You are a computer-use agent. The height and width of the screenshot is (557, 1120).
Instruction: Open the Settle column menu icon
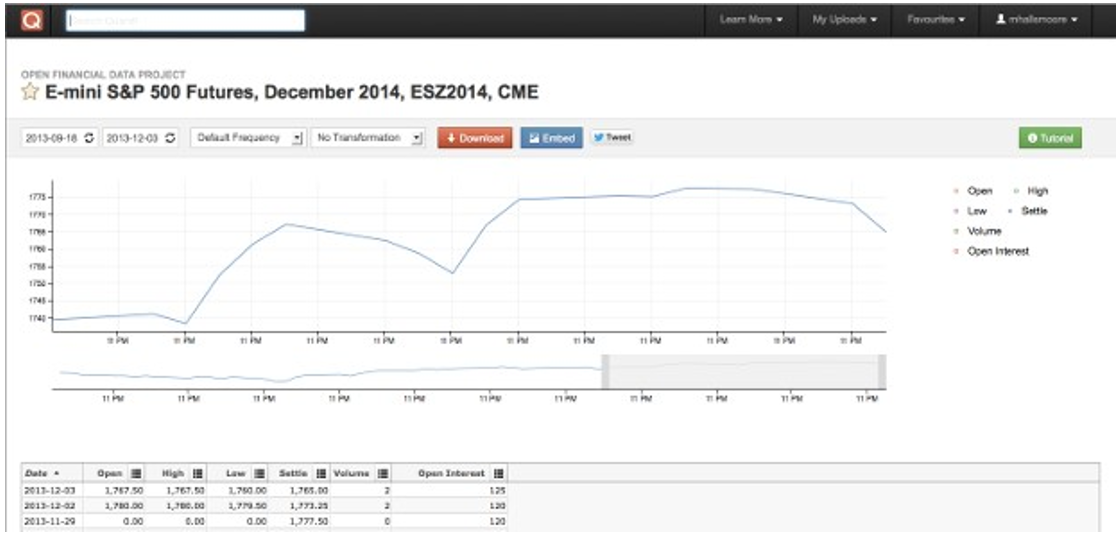click(321, 473)
